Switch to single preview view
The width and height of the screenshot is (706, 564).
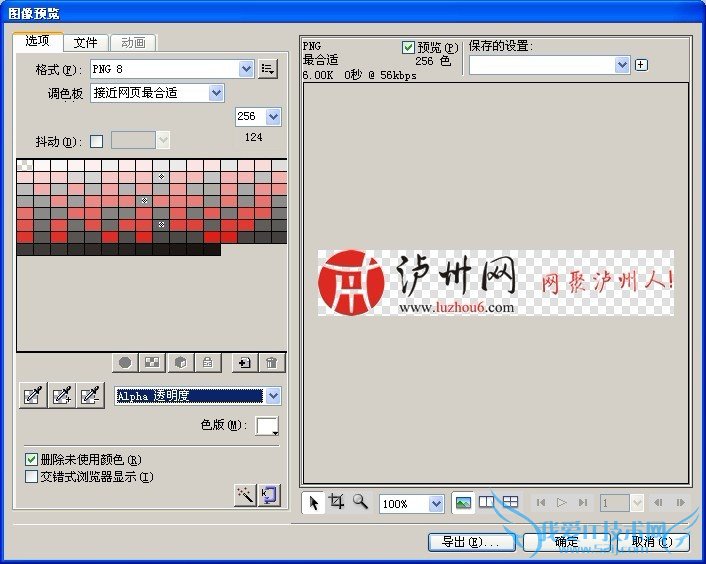pos(463,502)
